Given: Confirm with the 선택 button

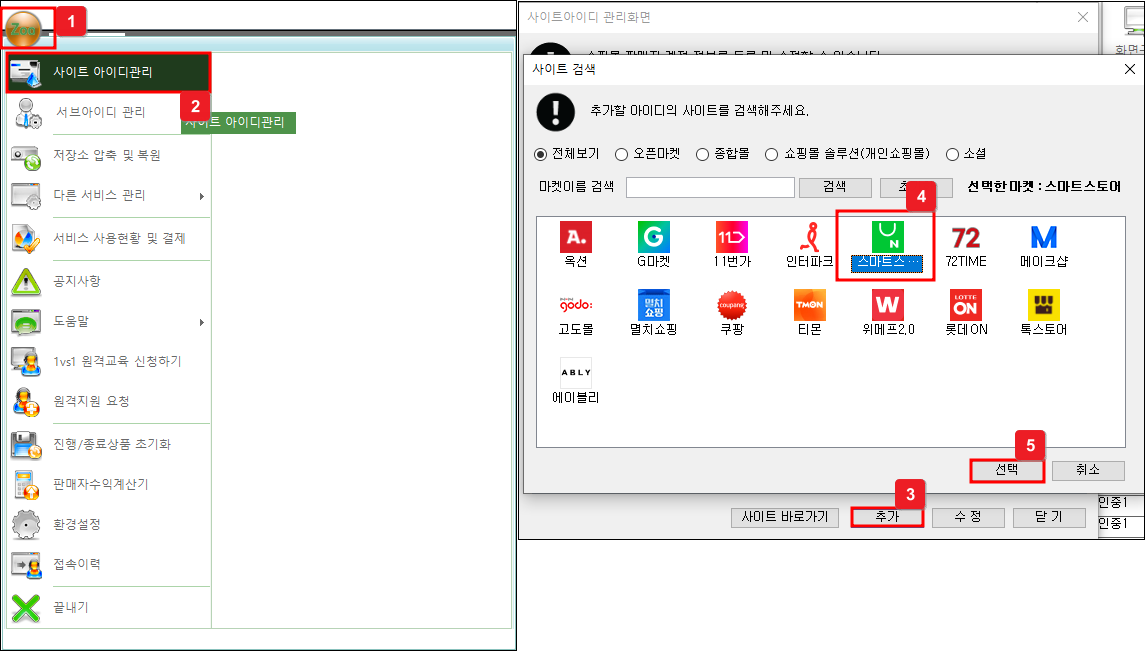Looking at the screenshot, I should [1007, 470].
